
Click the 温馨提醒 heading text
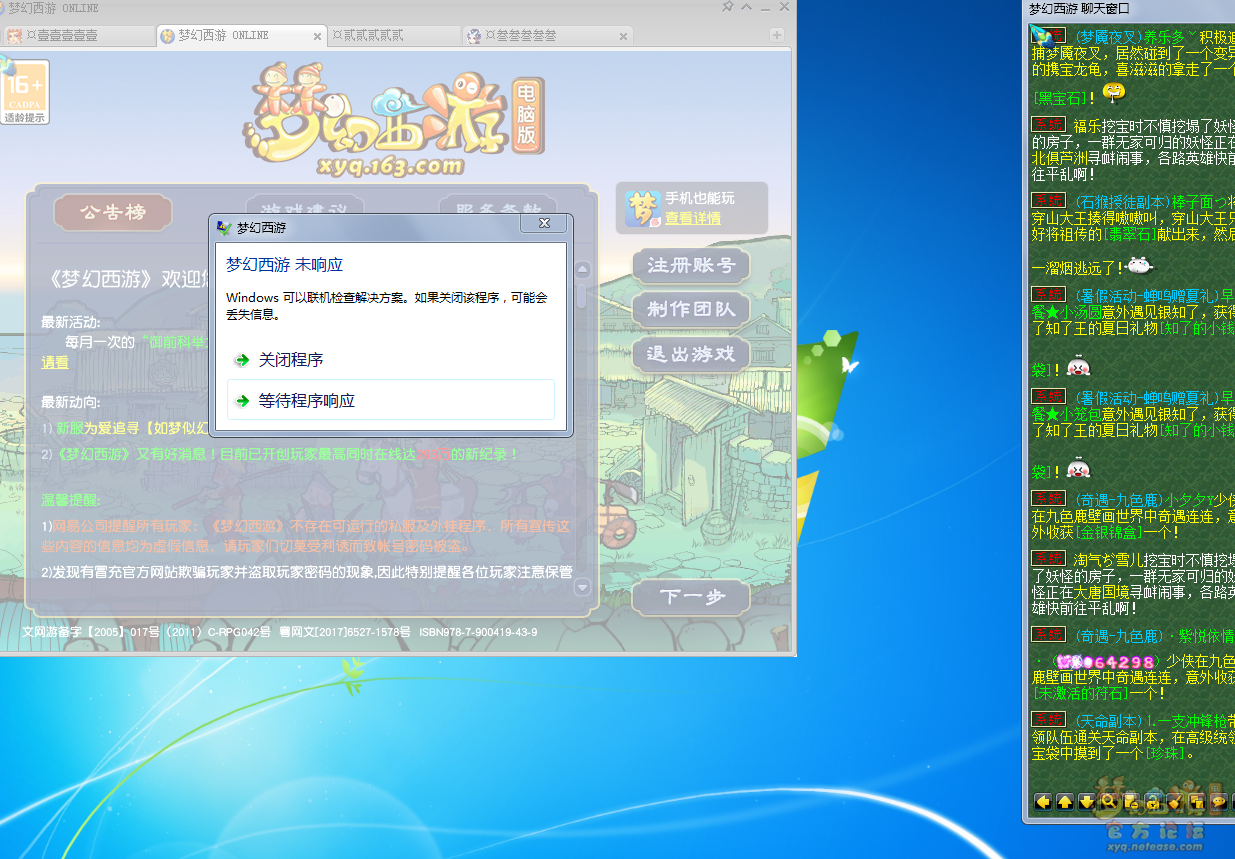[x=71, y=499]
